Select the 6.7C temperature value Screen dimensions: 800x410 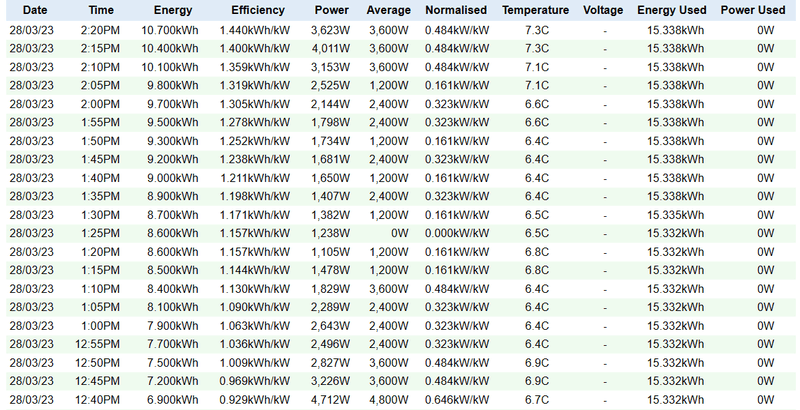pos(537,400)
